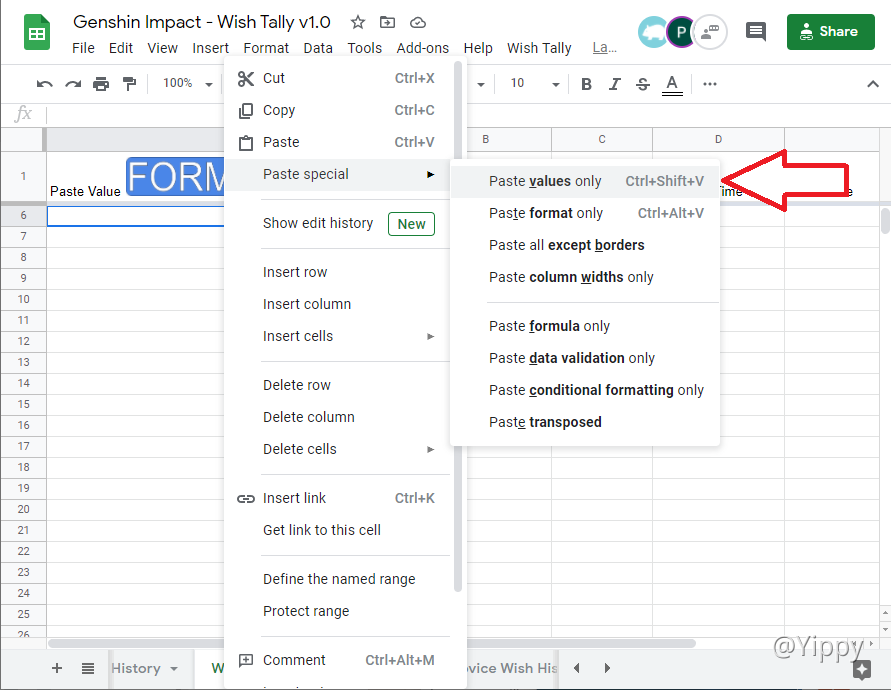The image size is (891, 690).
Task: Select Paste transposed option
Action: coord(545,422)
